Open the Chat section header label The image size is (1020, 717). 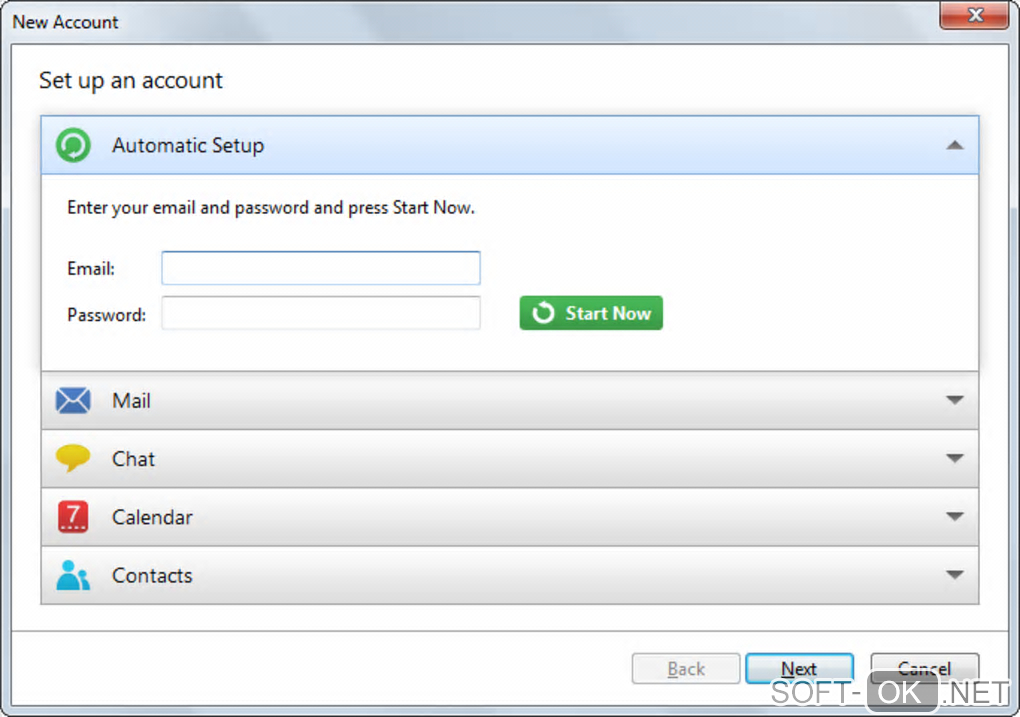pyautogui.click(x=133, y=459)
